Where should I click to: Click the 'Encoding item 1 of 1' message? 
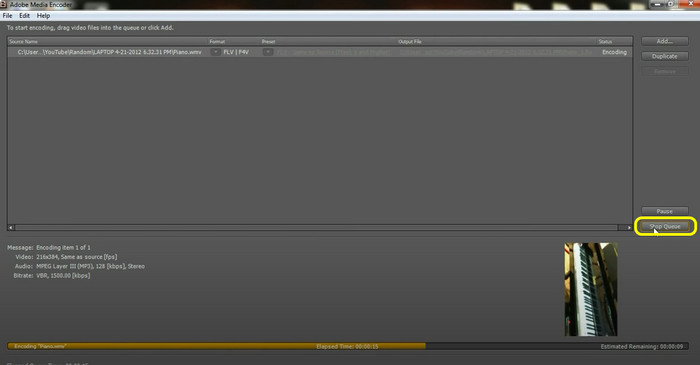pyautogui.click(x=63, y=247)
